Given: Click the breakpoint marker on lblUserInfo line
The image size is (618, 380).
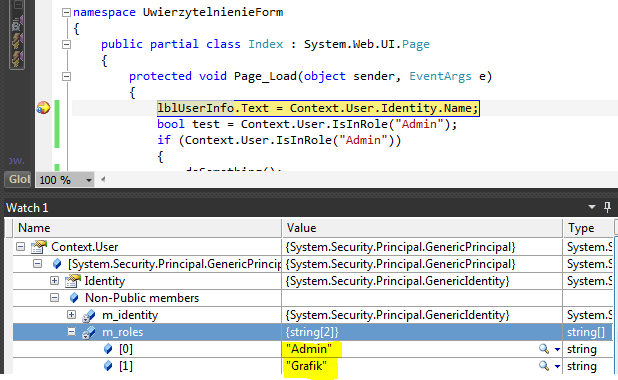Looking at the screenshot, I should coord(43,108).
